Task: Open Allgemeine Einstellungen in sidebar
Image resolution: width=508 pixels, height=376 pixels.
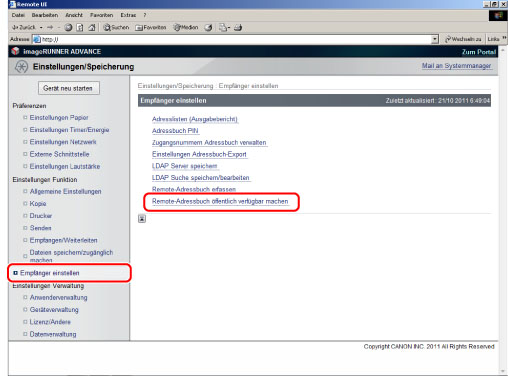Action: (x=65, y=192)
